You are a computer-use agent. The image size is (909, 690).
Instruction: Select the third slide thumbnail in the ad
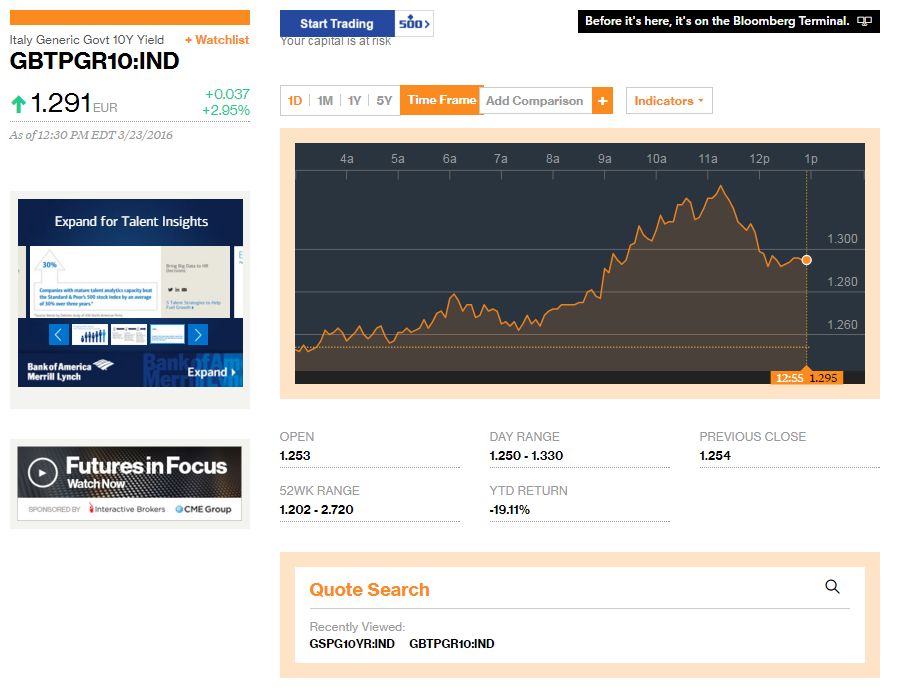click(x=167, y=335)
